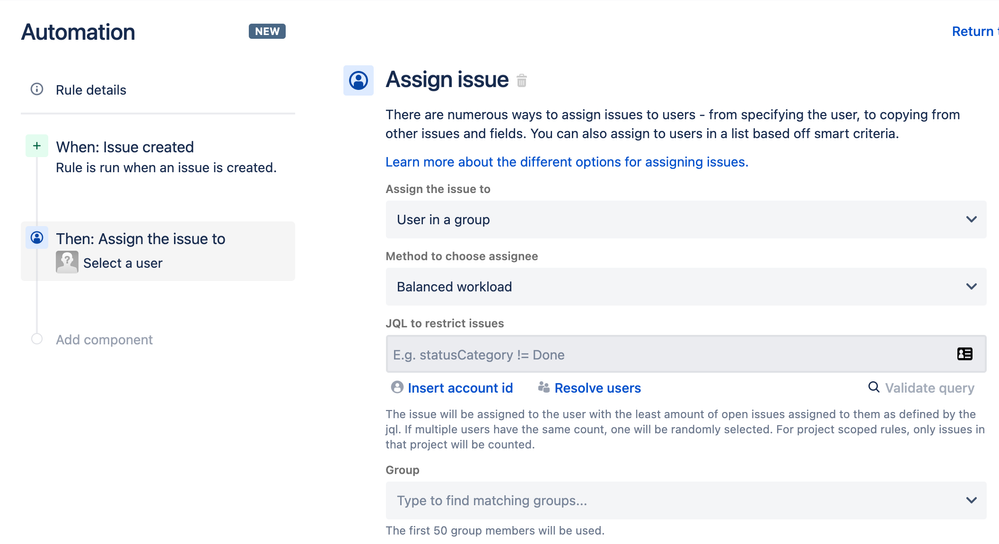Screen dimensions: 999x544
Task: Click the blue assign action icon in rule timeline
Action: (x=37, y=238)
